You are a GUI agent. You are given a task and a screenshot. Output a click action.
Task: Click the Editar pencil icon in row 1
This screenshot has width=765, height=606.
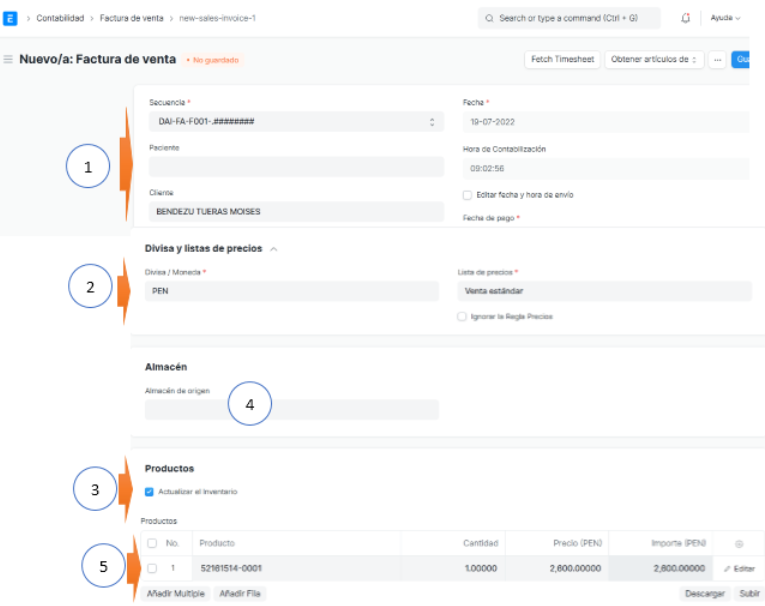click(739, 568)
